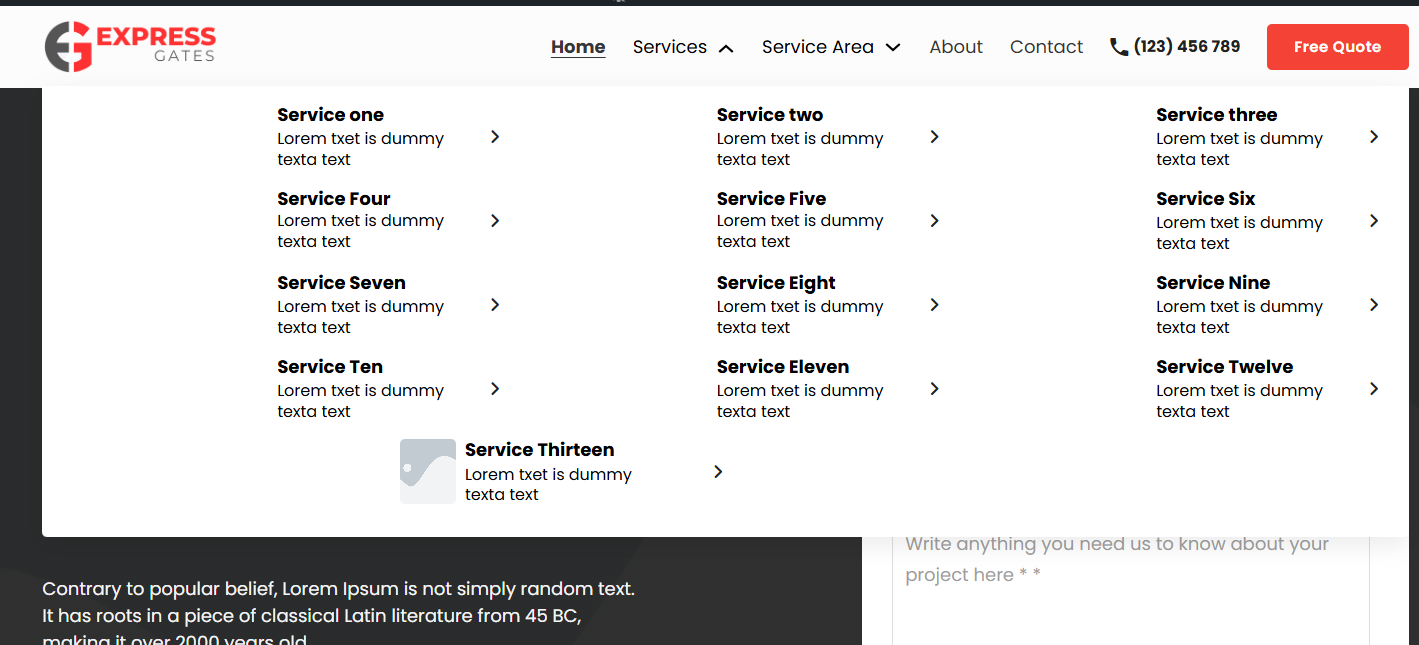Open the Service two link

[x=769, y=115]
